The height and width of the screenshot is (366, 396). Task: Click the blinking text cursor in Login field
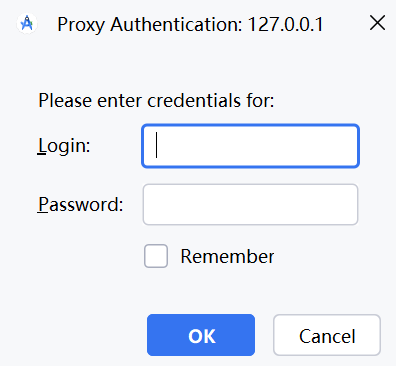click(x=156, y=145)
